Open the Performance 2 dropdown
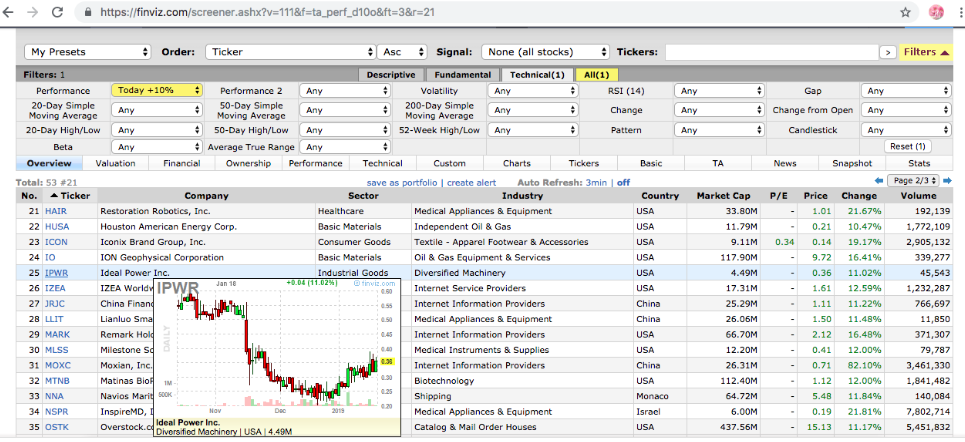The height and width of the screenshot is (442, 965). (x=345, y=90)
